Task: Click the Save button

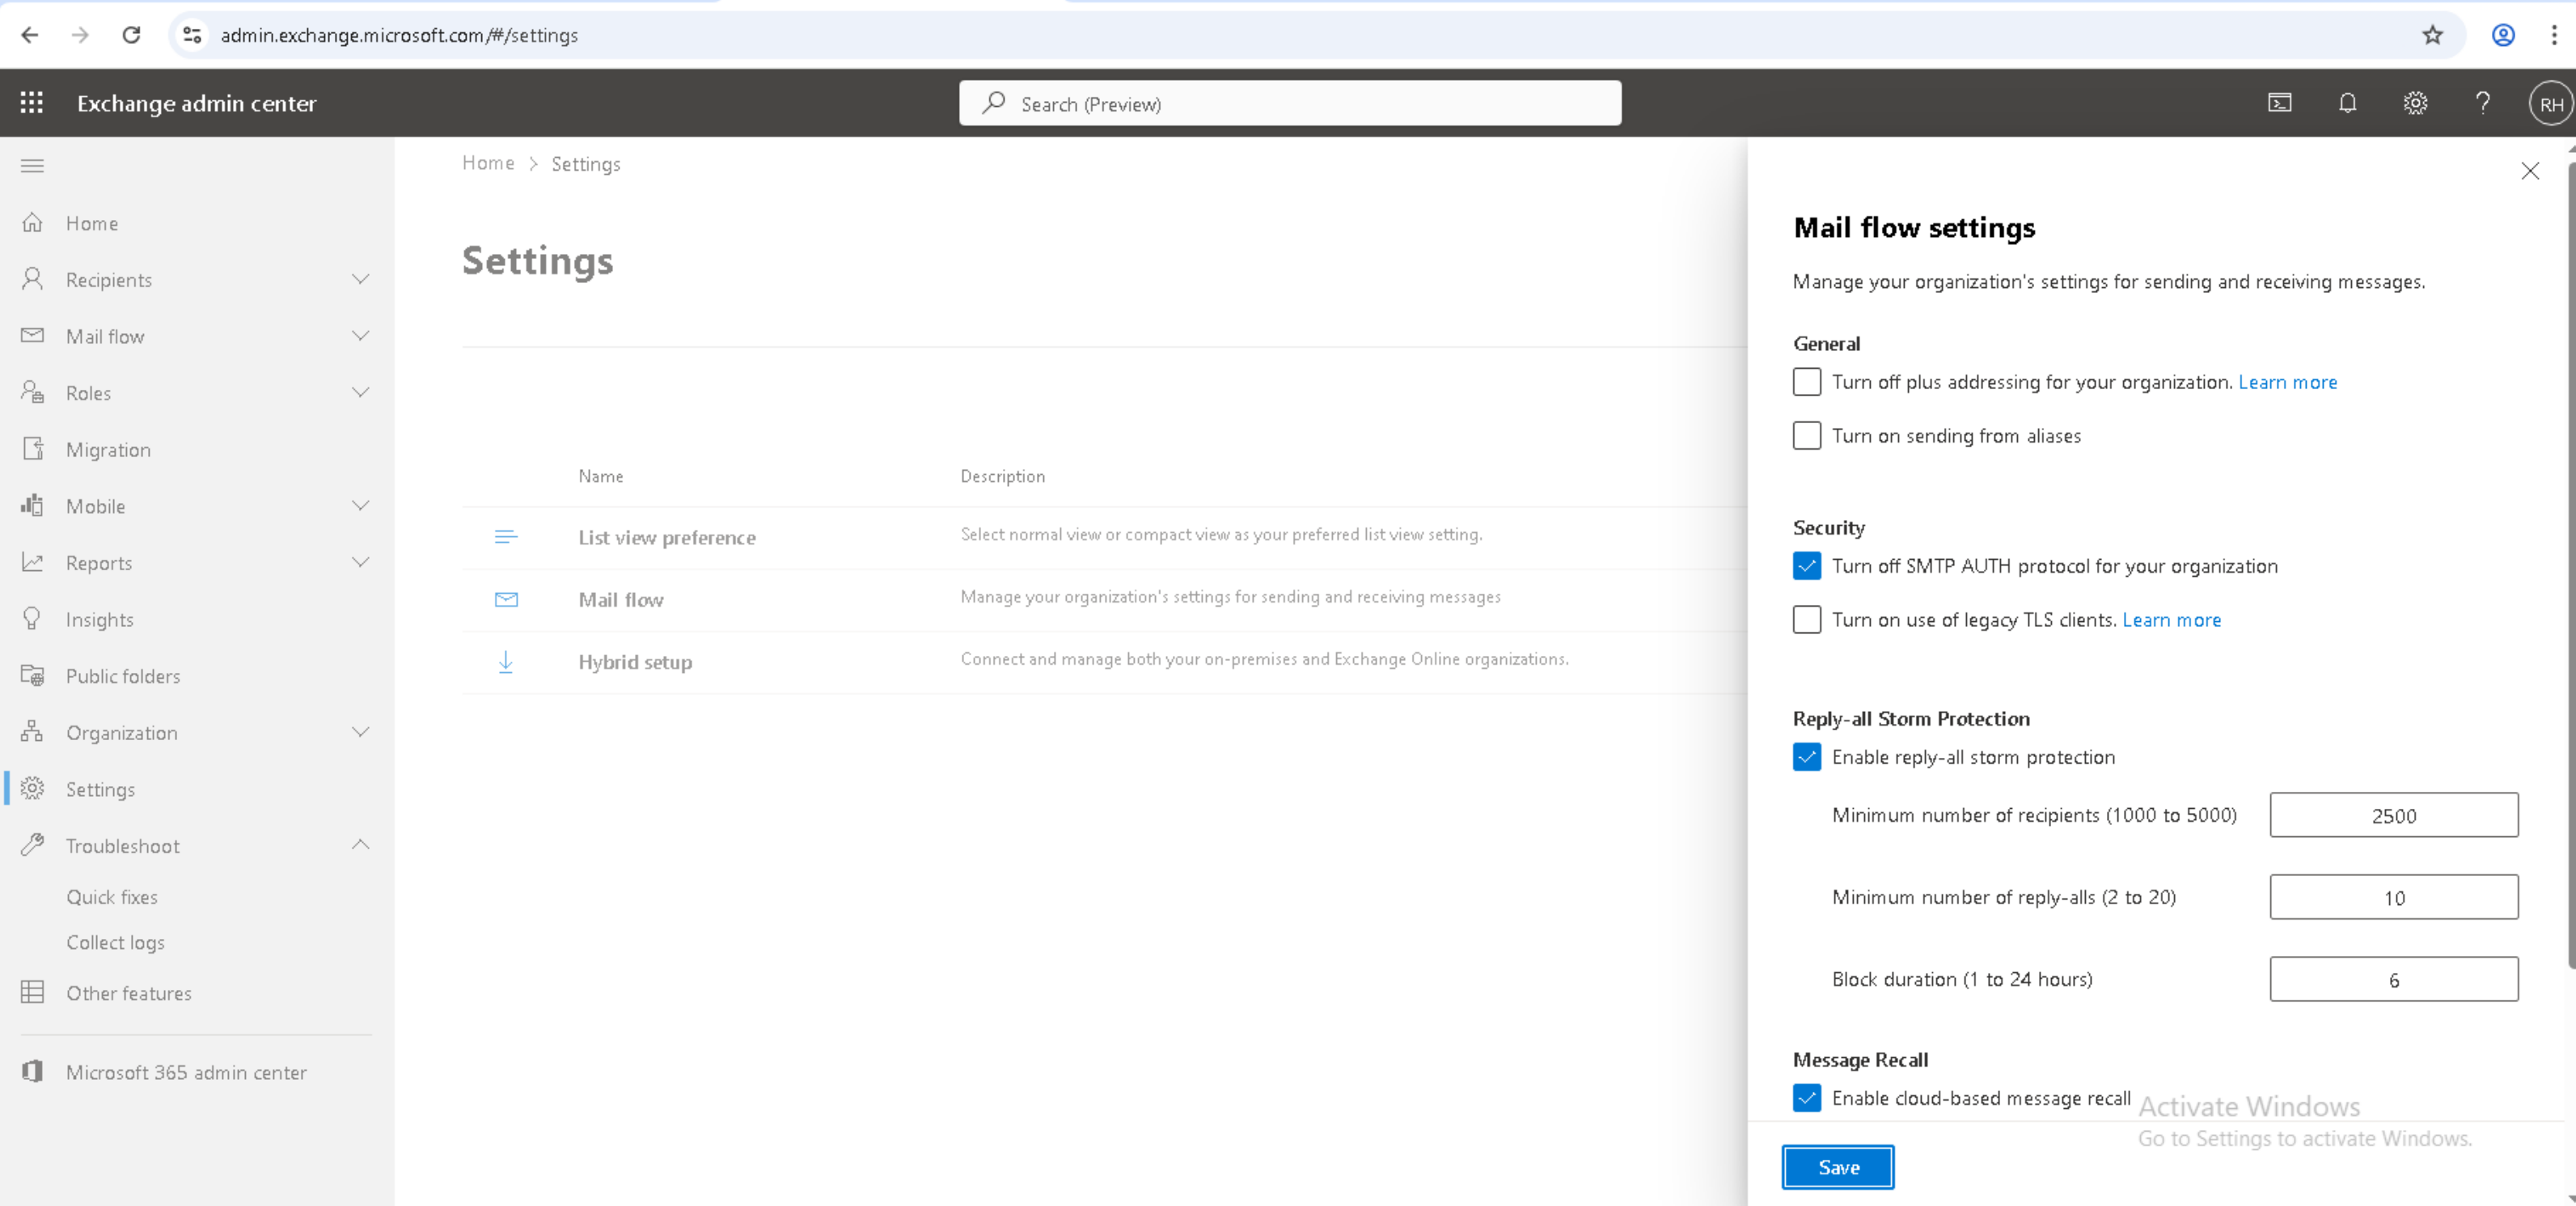Action: pyautogui.click(x=1837, y=1167)
